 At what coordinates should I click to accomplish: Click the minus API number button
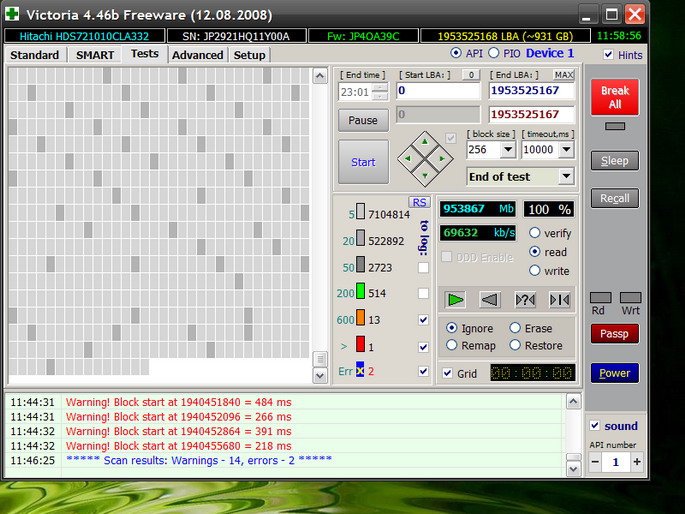[x=595, y=462]
